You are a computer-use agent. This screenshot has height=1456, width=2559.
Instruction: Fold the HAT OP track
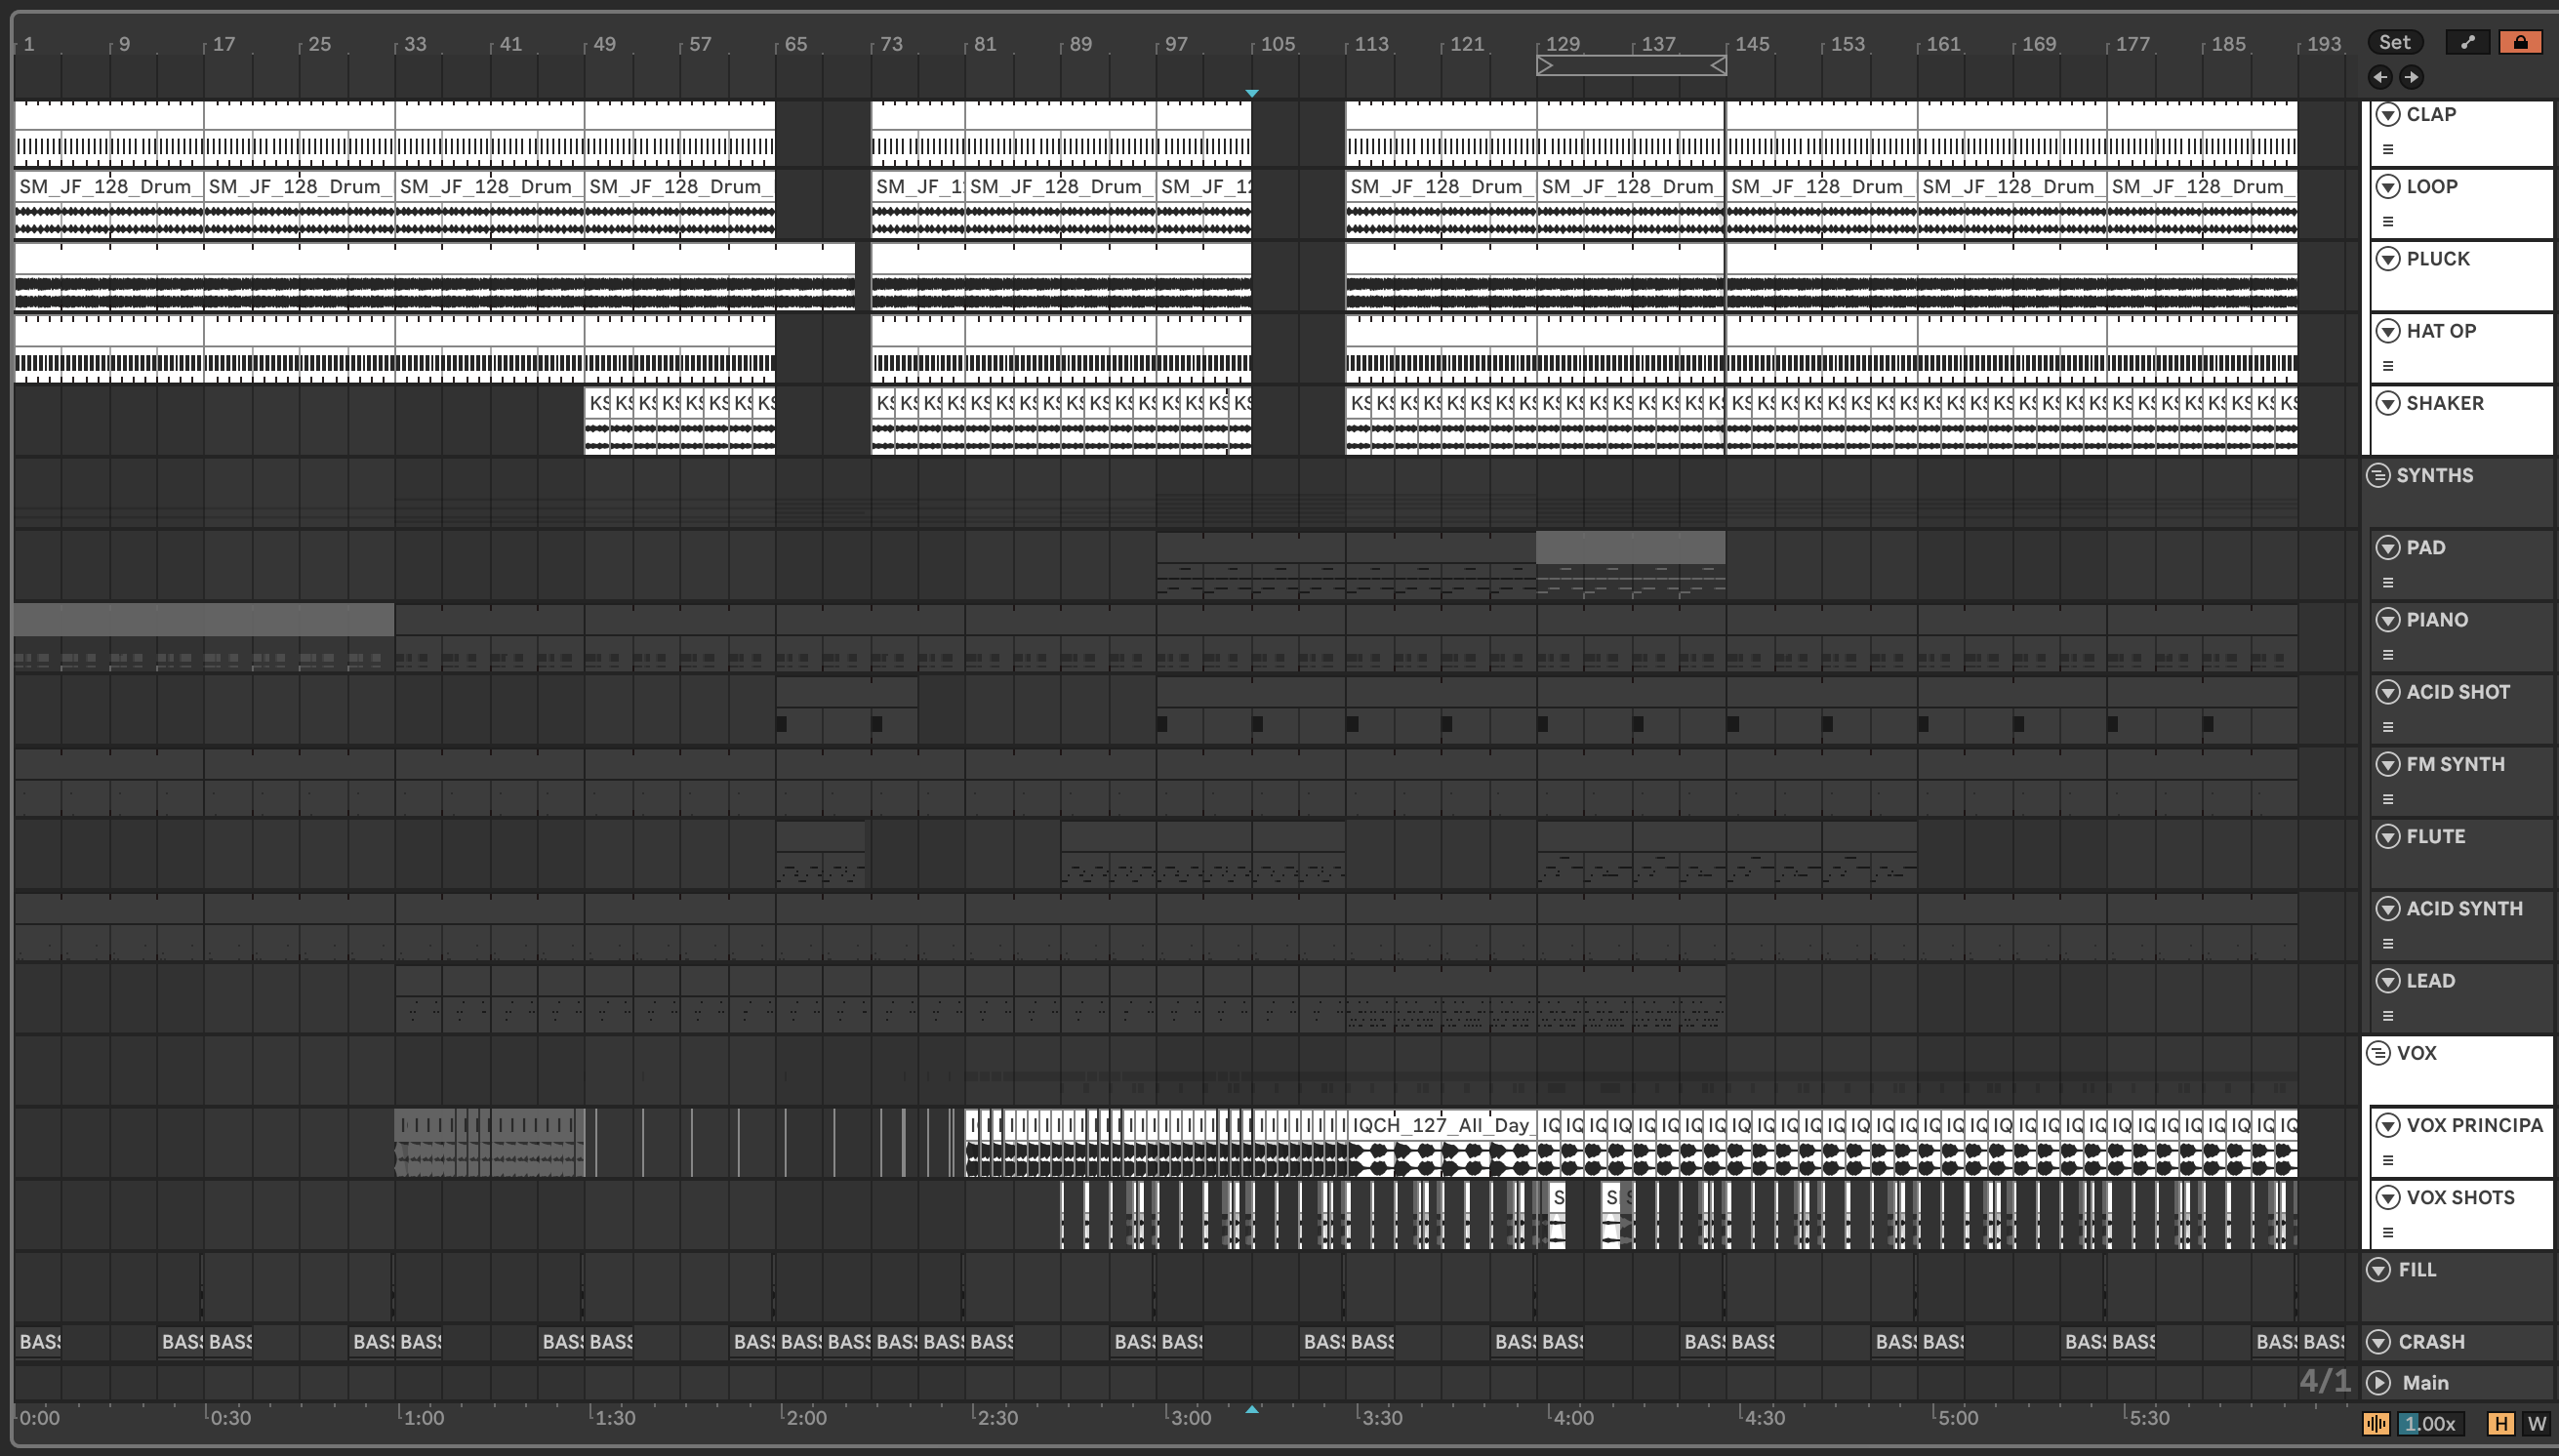(x=2388, y=331)
